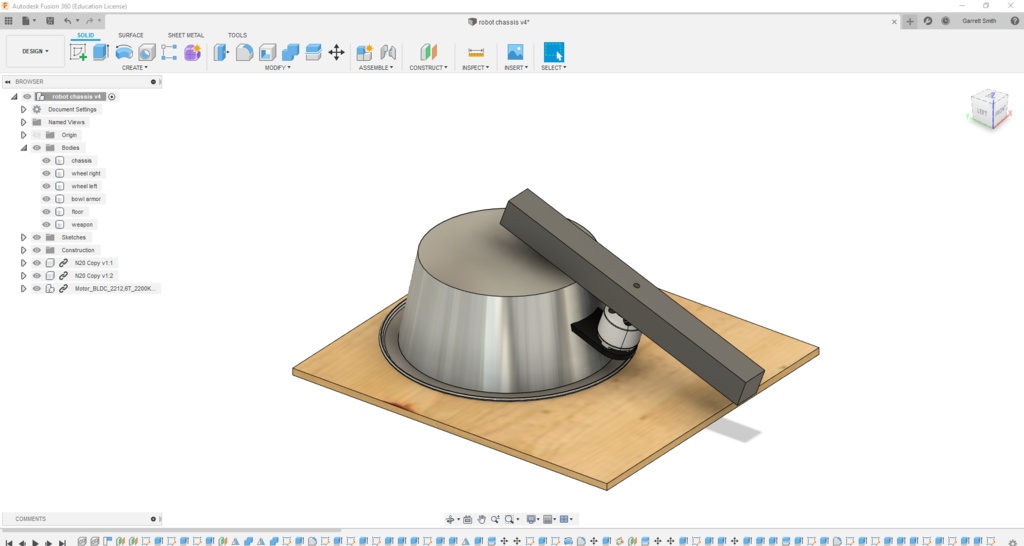This screenshot has height=546, width=1024.
Task: Select the Orbit navigation tool
Action: pos(449,519)
